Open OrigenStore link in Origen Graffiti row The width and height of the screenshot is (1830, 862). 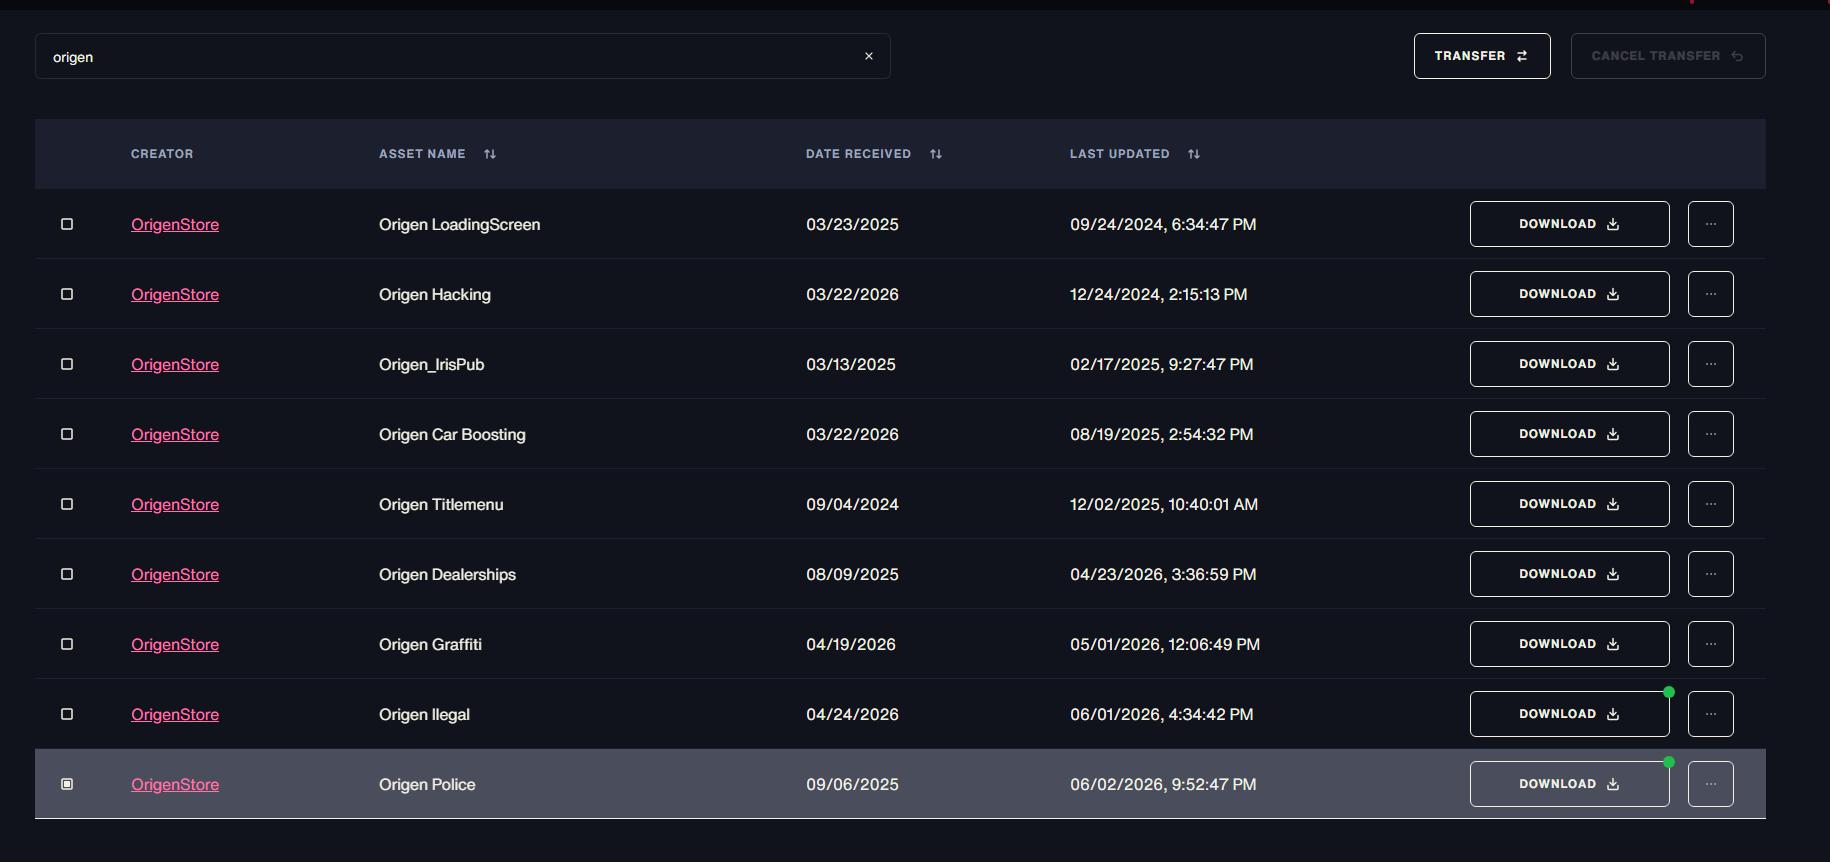point(175,645)
